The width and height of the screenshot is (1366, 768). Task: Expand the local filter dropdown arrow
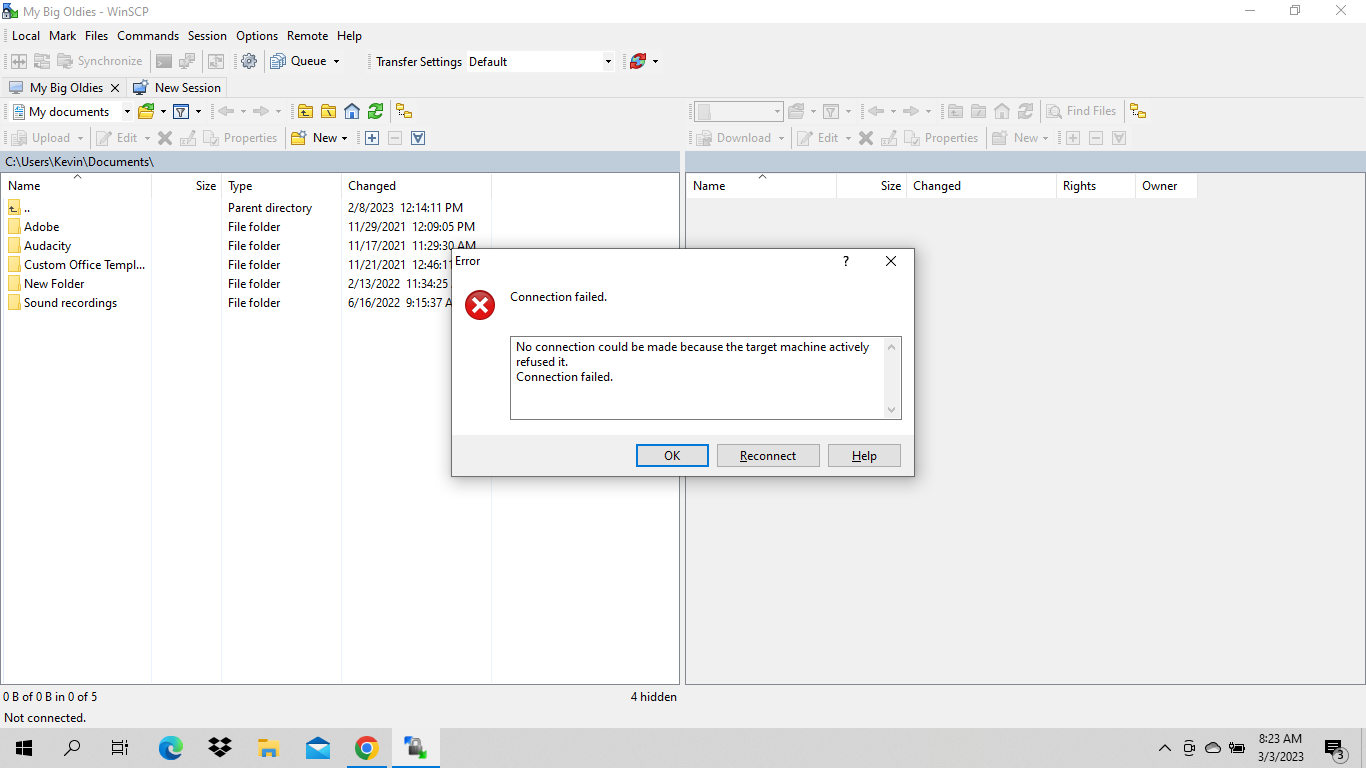coord(198,112)
